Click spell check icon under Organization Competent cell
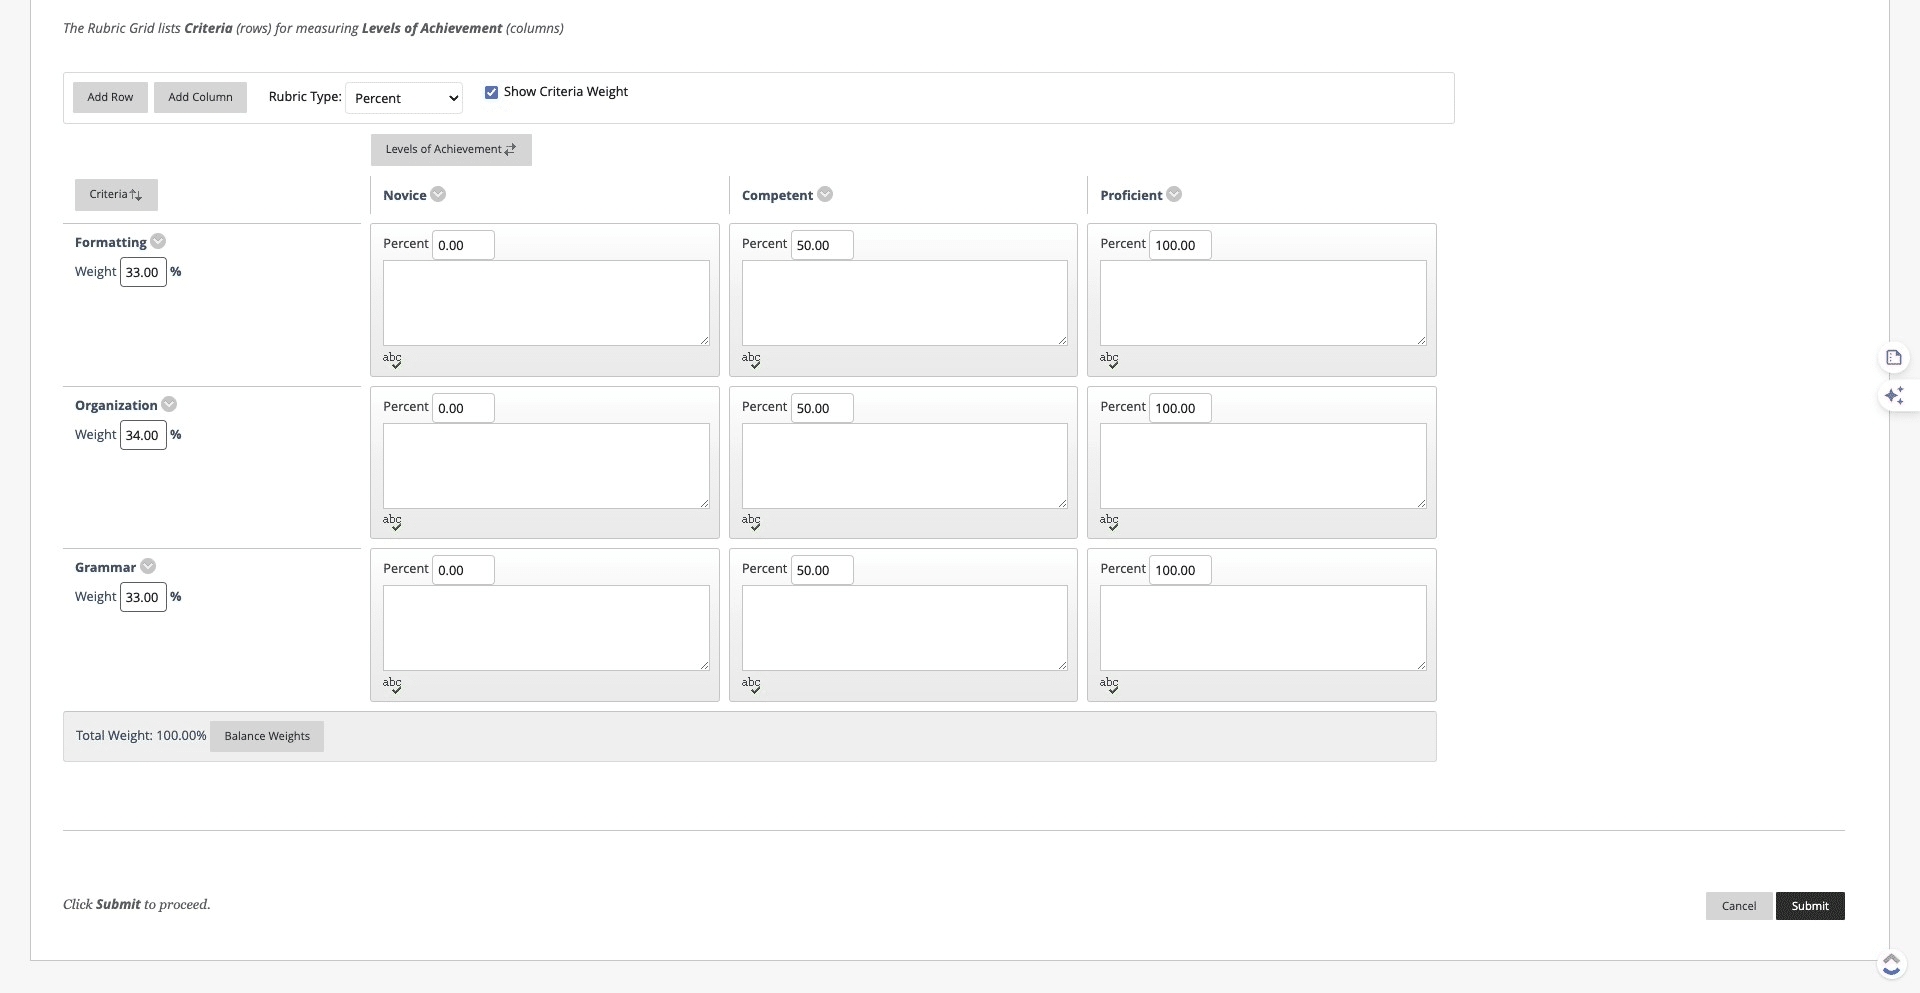 [x=751, y=522]
